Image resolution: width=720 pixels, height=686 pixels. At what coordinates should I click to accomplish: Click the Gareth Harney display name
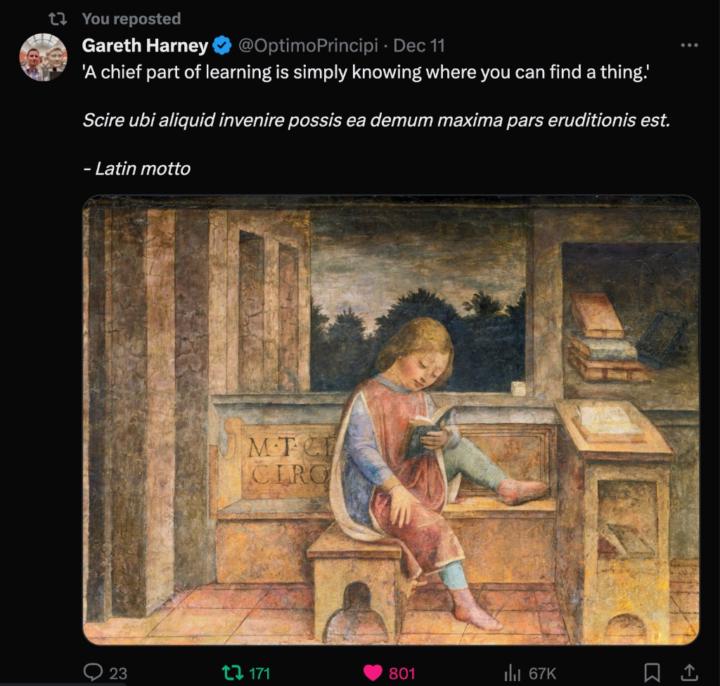[x=144, y=46]
